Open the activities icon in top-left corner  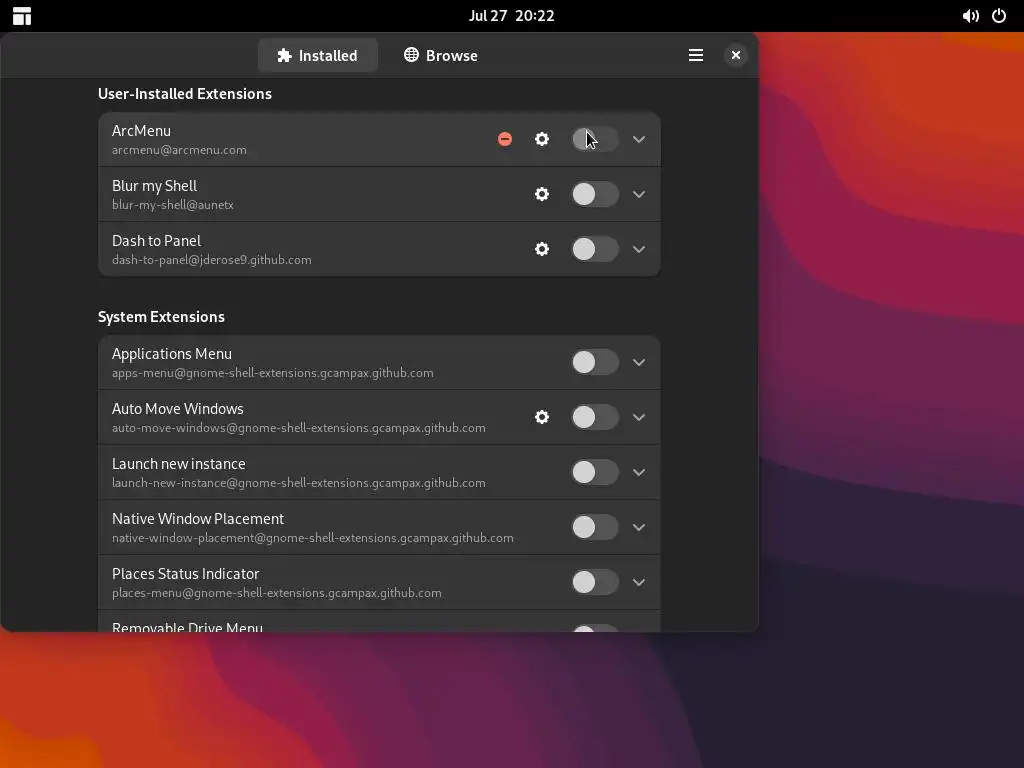(22, 16)
